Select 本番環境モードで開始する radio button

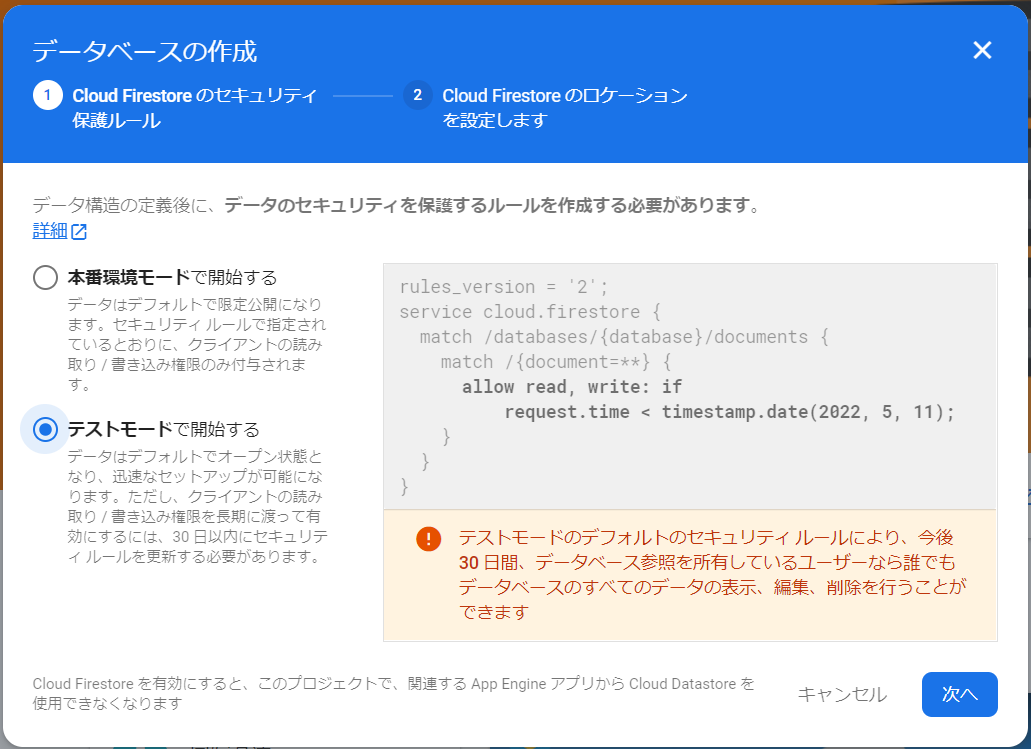[x=45, y=278]
